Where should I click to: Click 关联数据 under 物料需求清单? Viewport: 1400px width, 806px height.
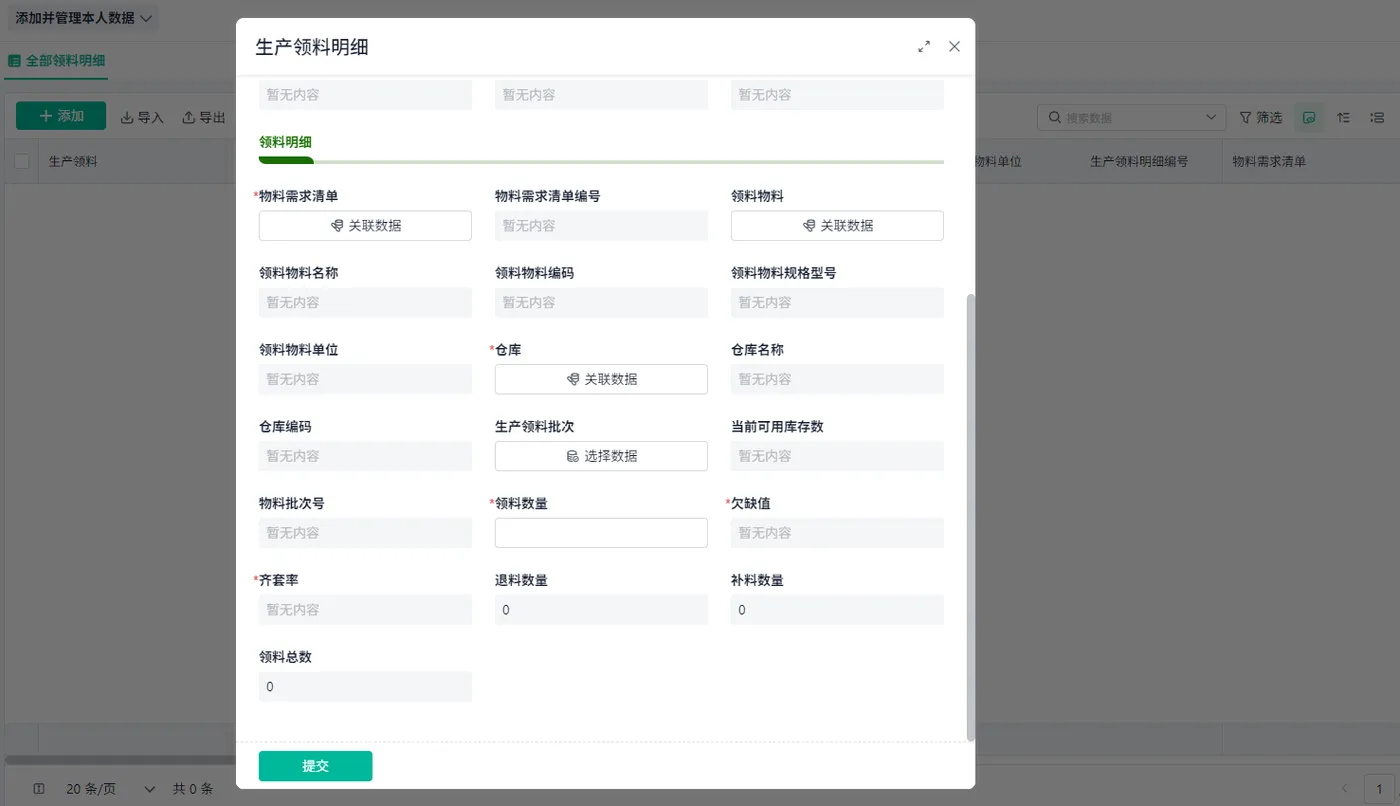pos(365,226)
